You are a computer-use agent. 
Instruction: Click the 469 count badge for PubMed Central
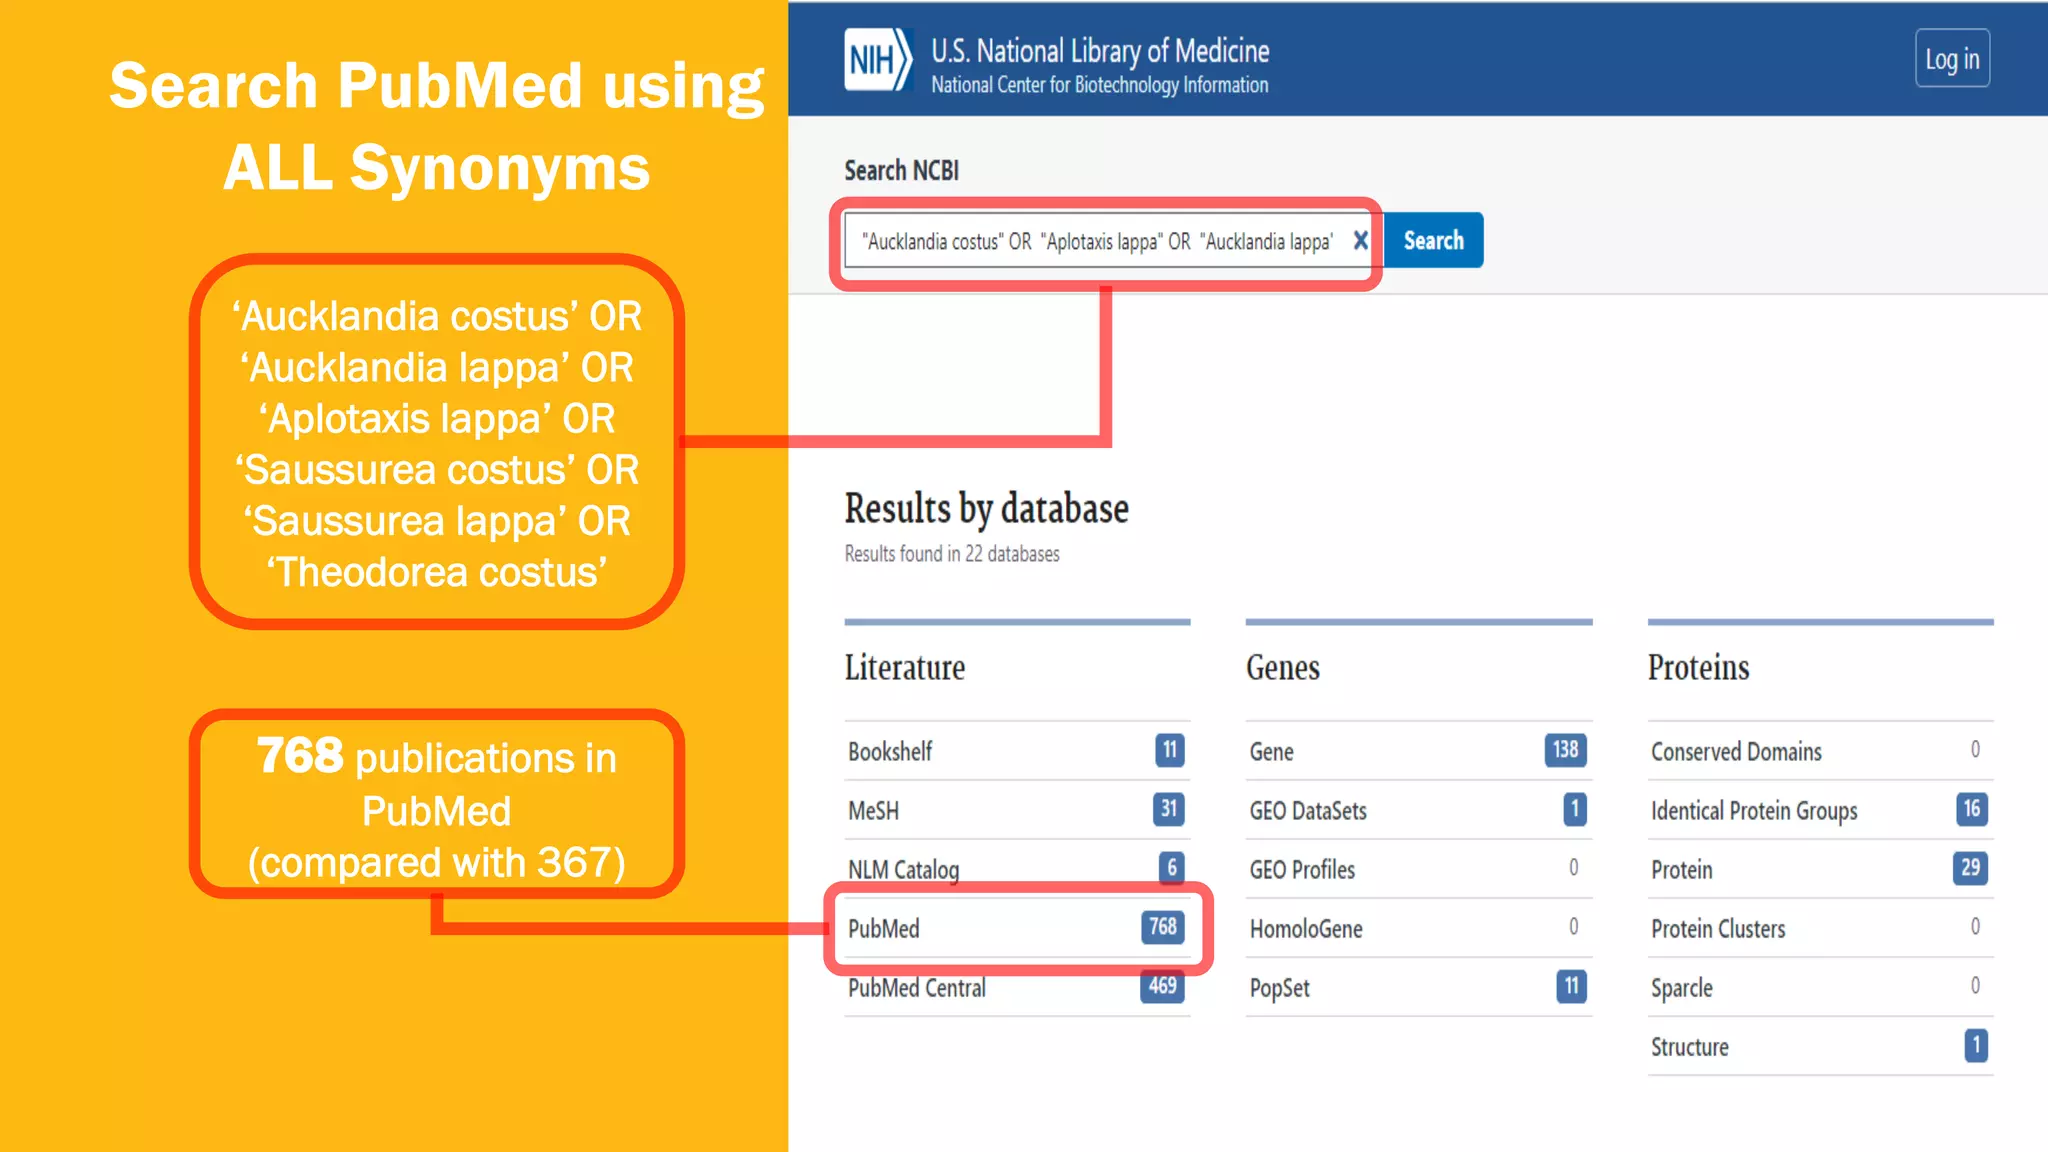click(x=1162, y=986)
